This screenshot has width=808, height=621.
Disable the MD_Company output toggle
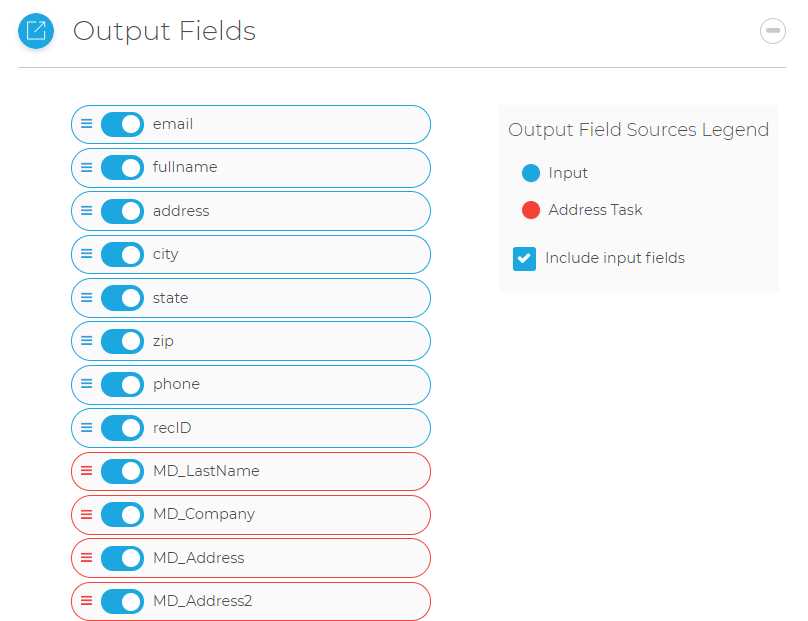122,514
